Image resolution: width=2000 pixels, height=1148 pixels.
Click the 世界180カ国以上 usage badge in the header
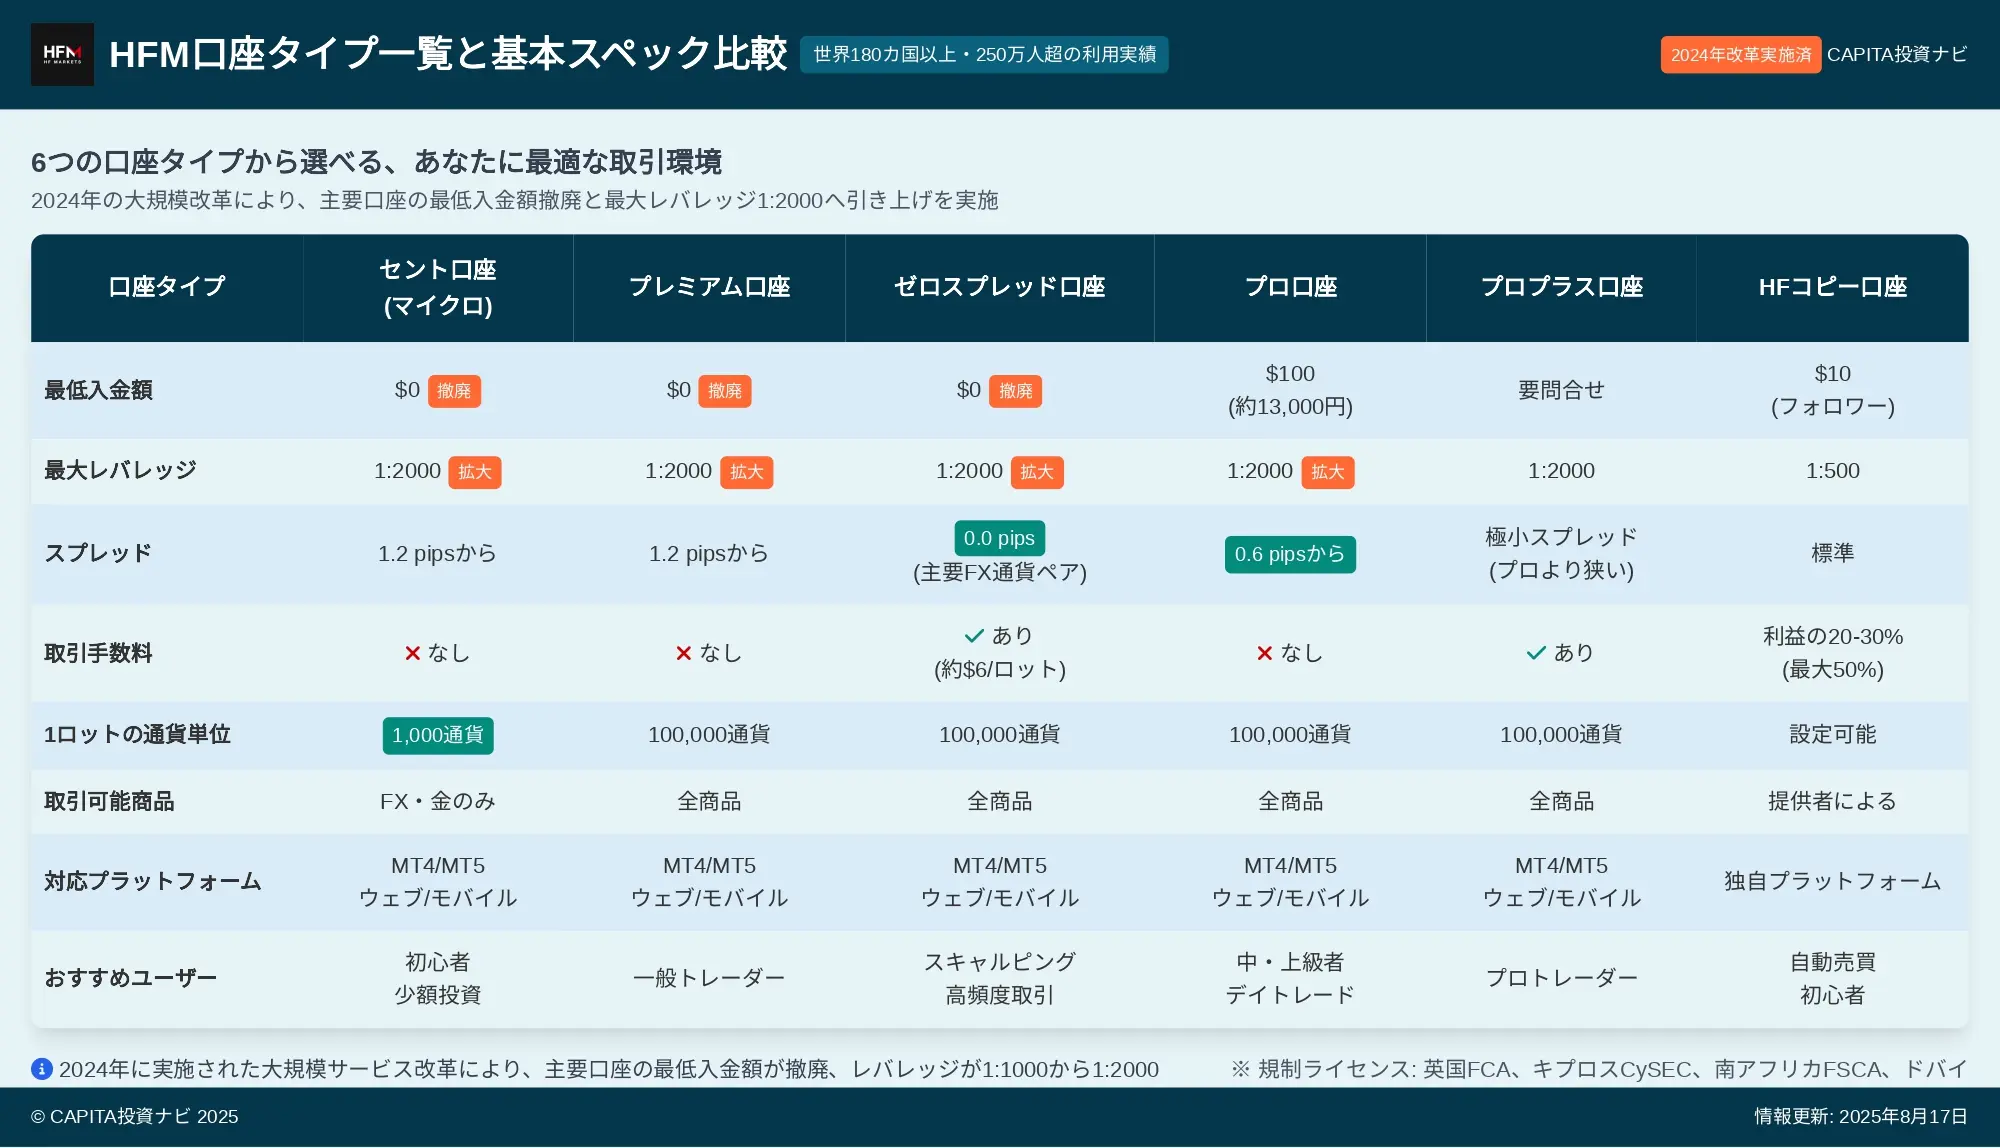coord(984,54)
